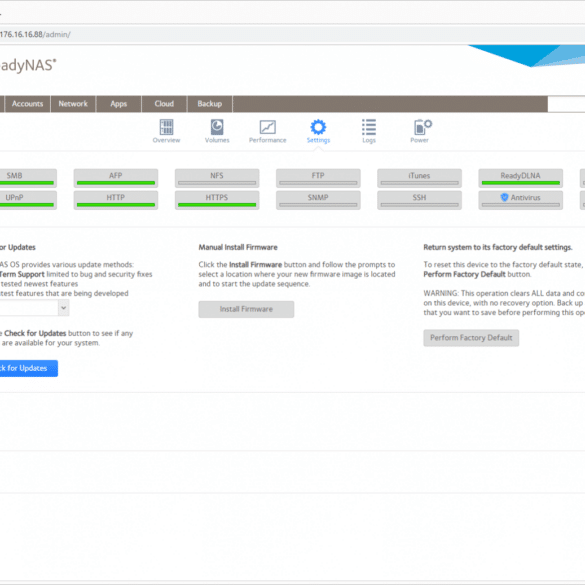Toggle the AFP service

click(116, 178)
